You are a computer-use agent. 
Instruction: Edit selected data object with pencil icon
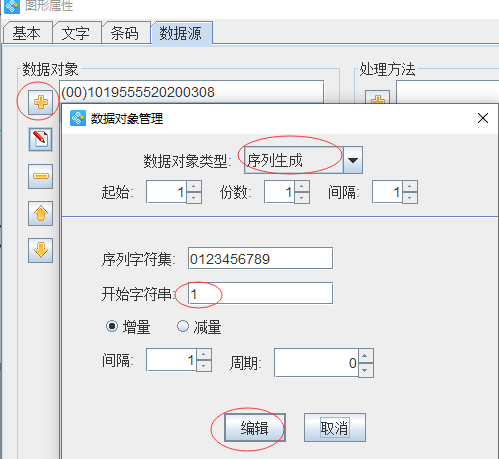[x=40, y=139]
